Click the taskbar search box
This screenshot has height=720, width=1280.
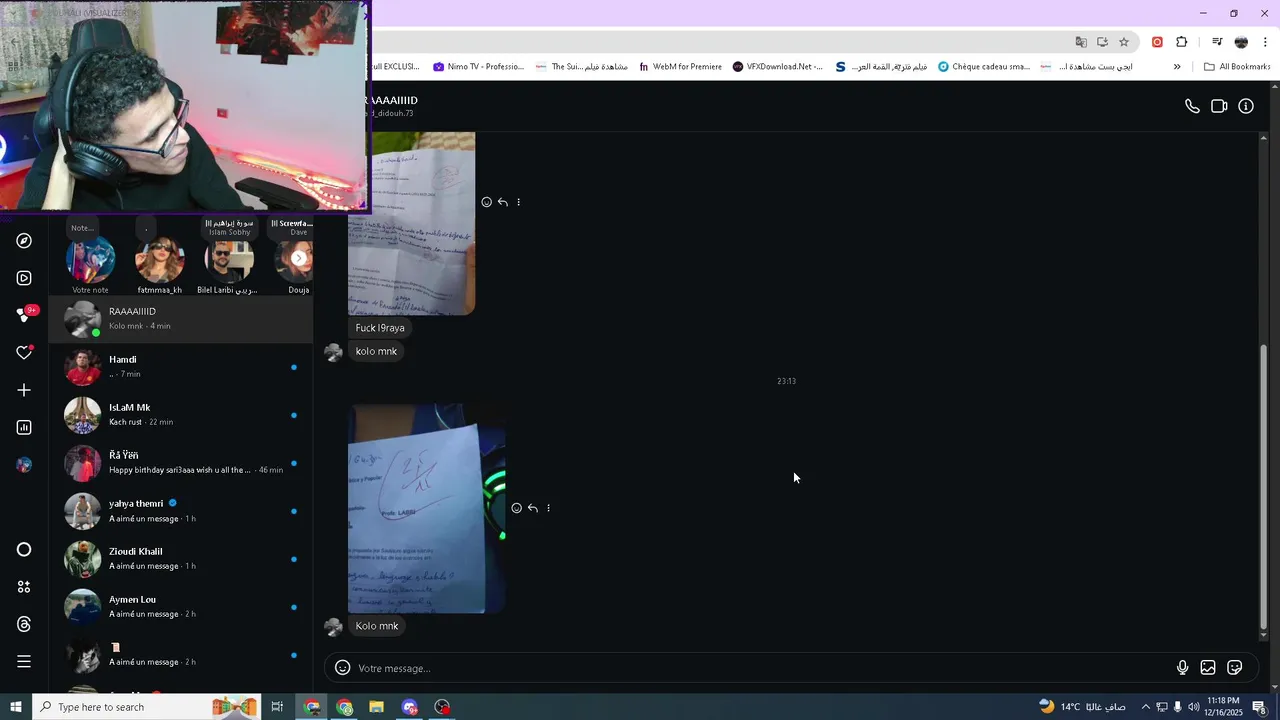click(146, 707)
